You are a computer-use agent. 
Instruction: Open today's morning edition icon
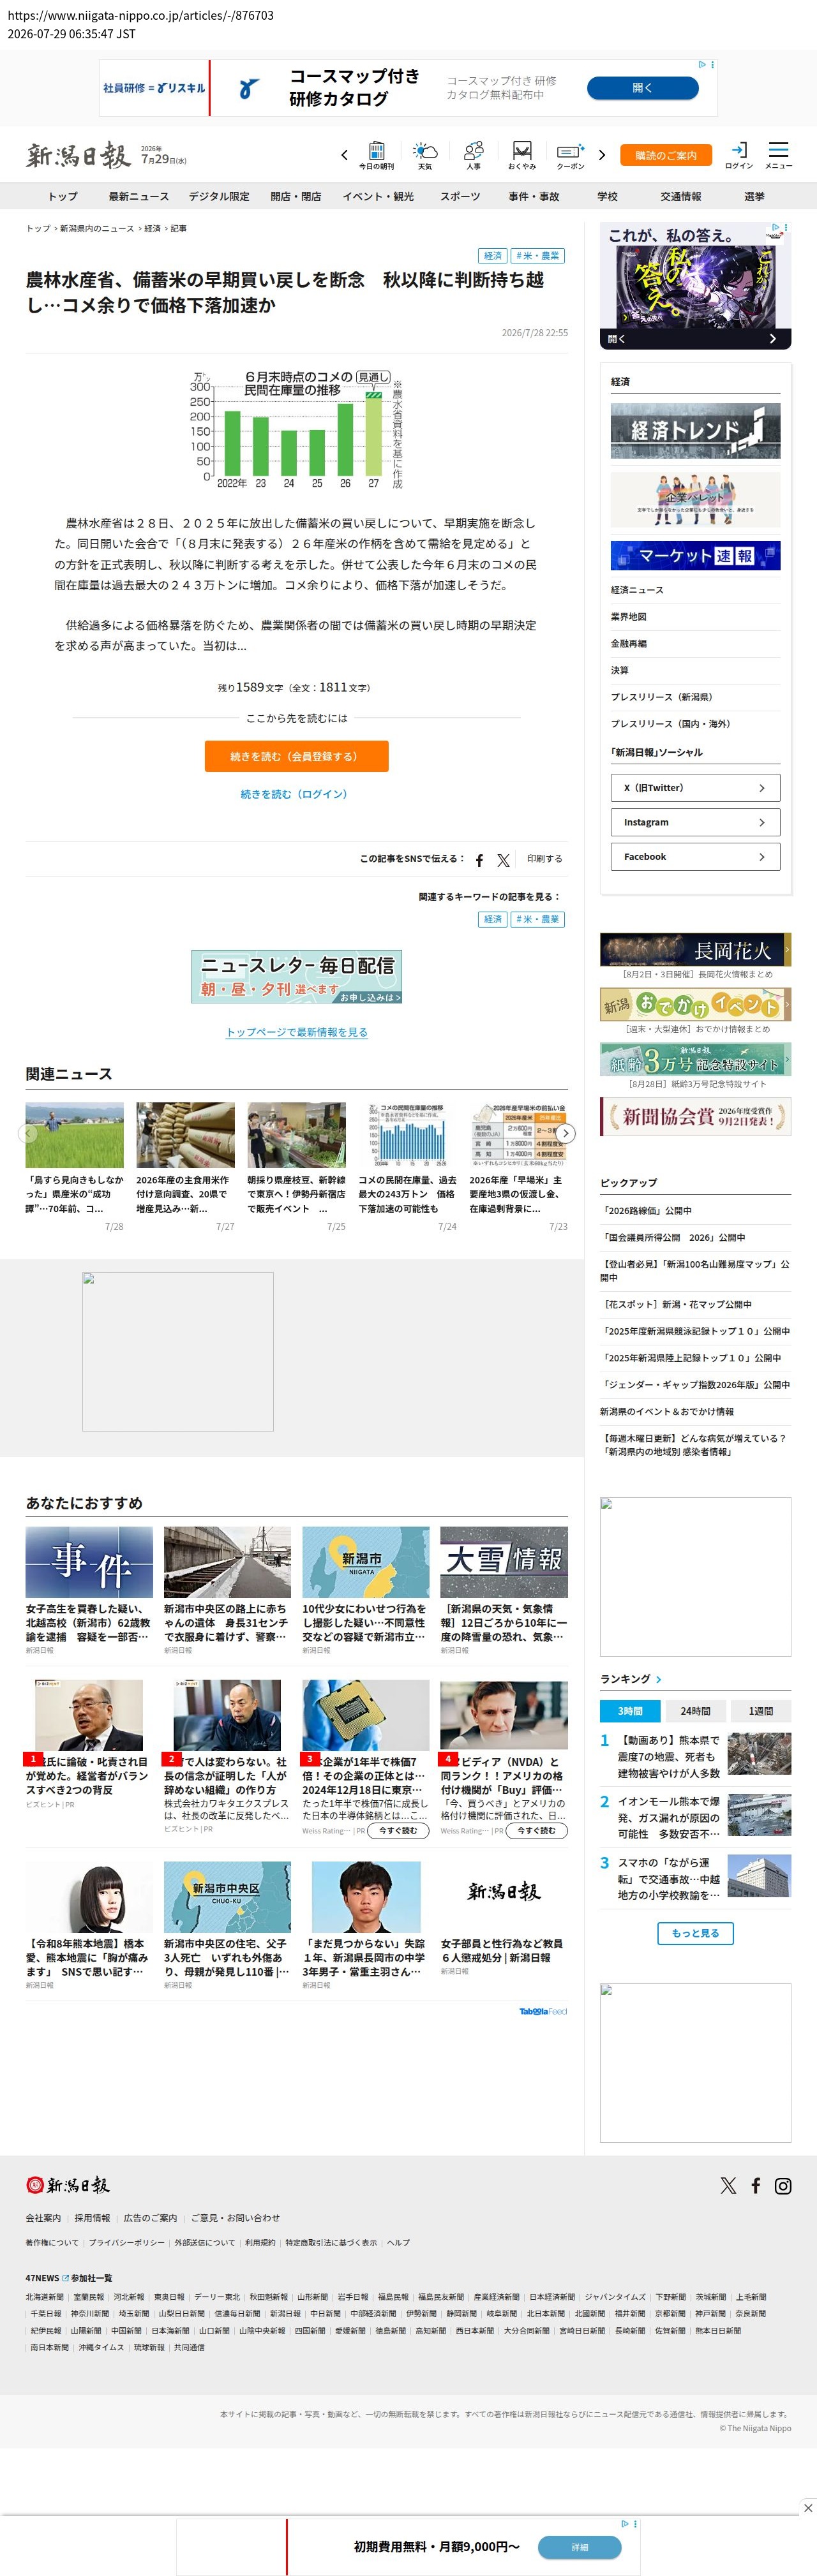click(x=376, y=155)
